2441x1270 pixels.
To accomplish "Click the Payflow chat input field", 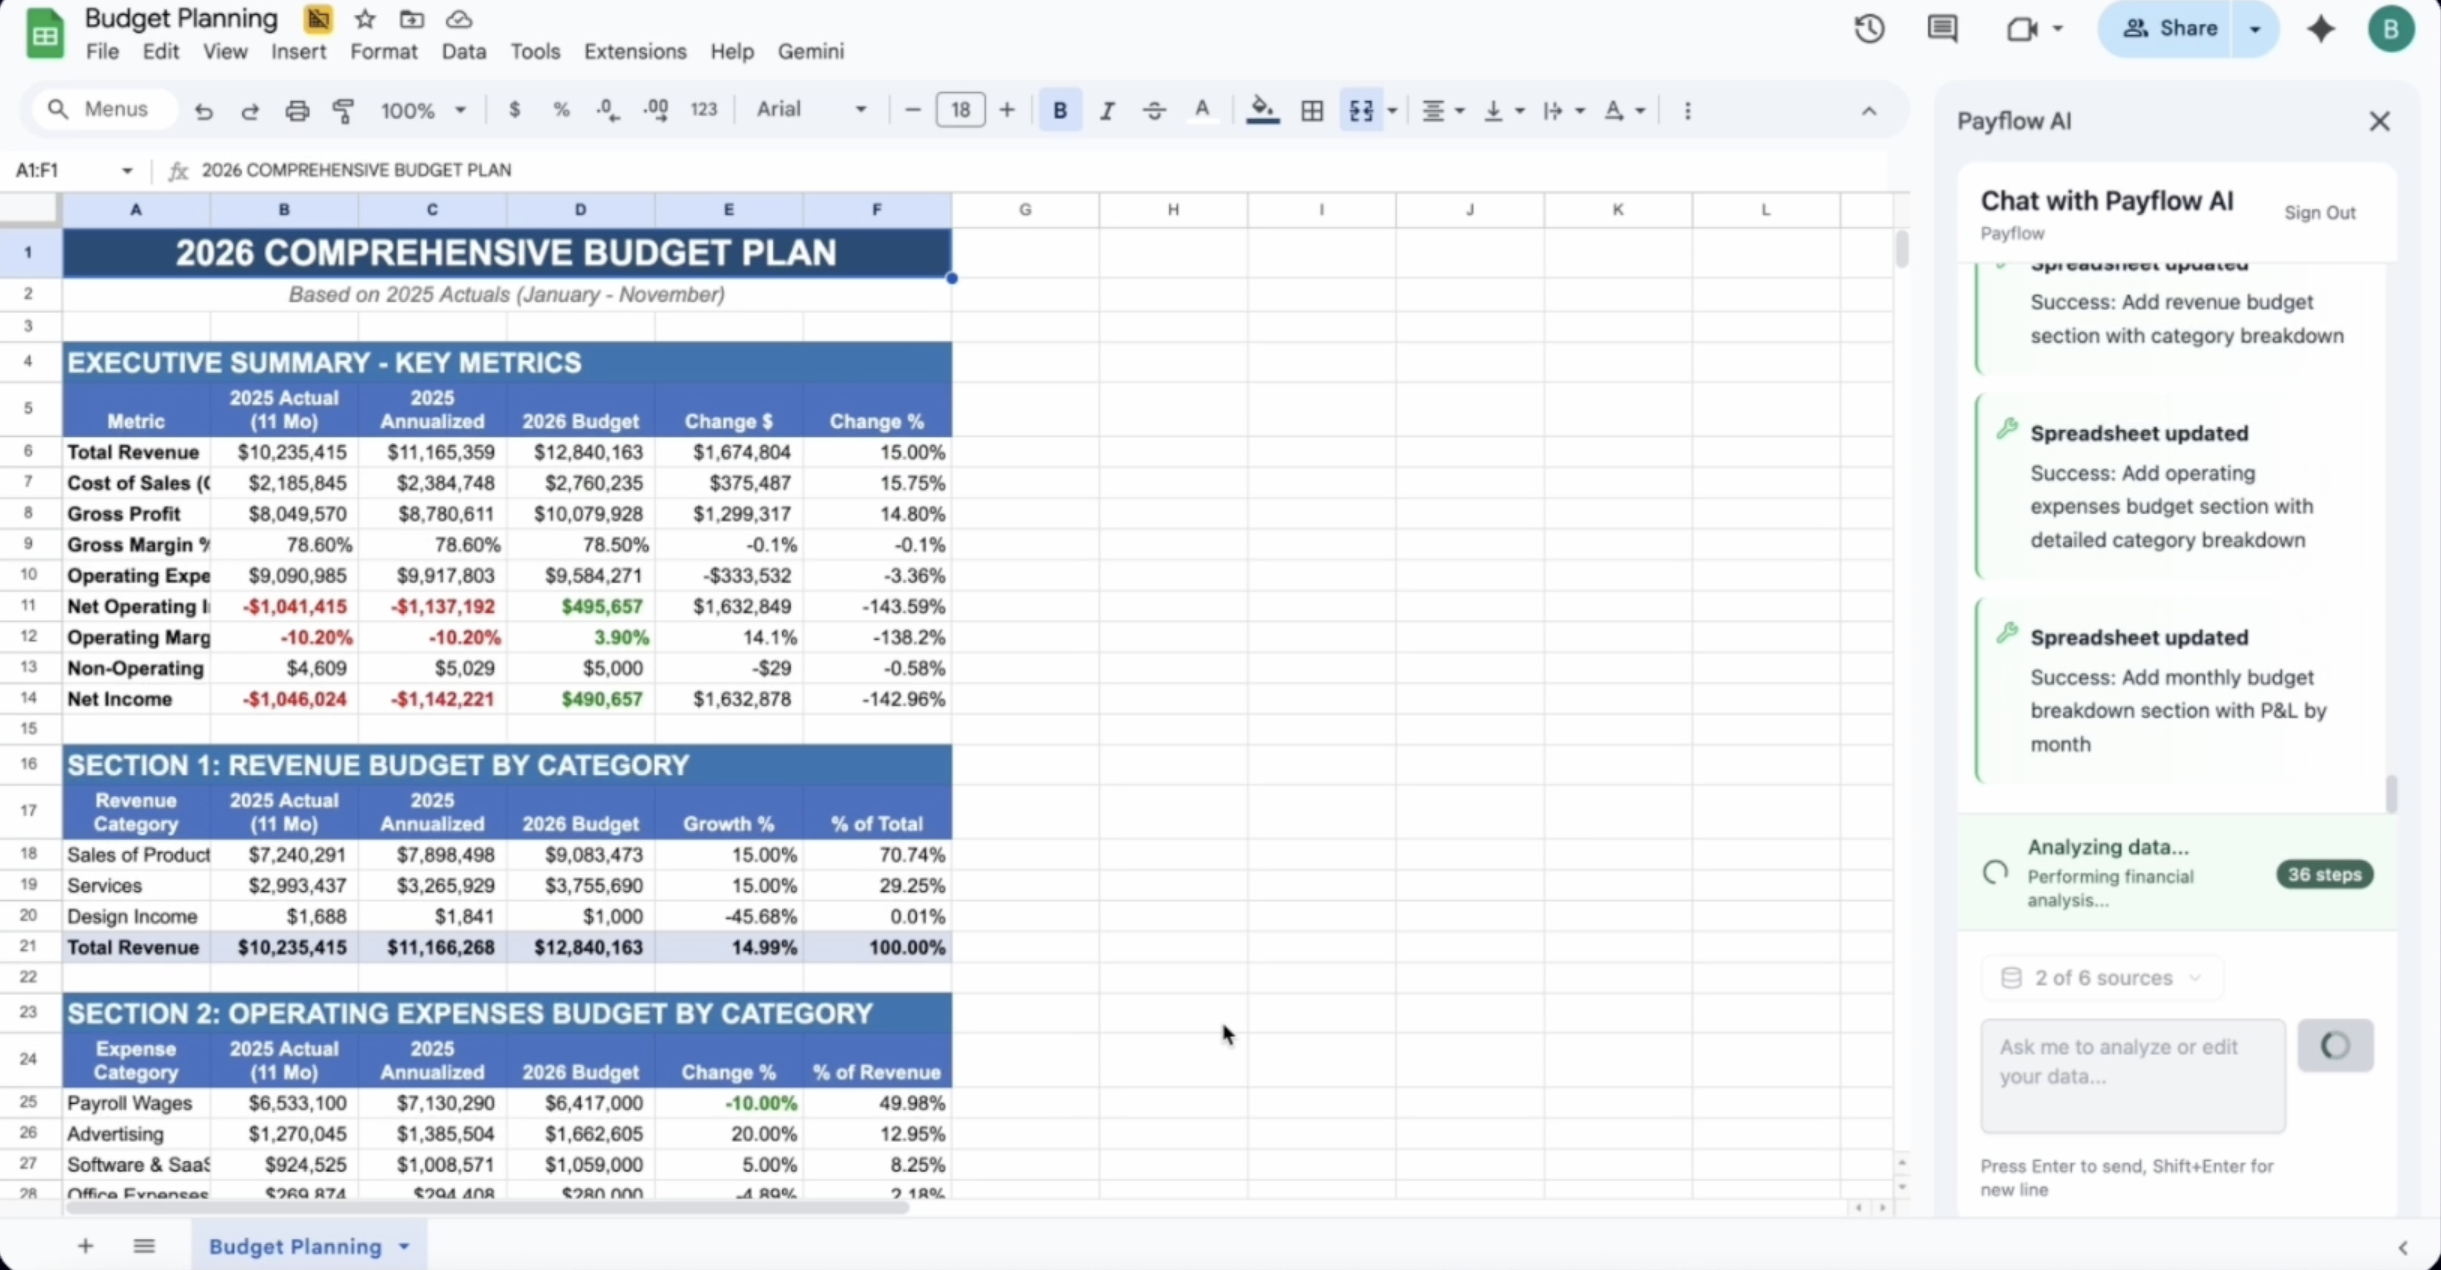I will (2132, 1074).
